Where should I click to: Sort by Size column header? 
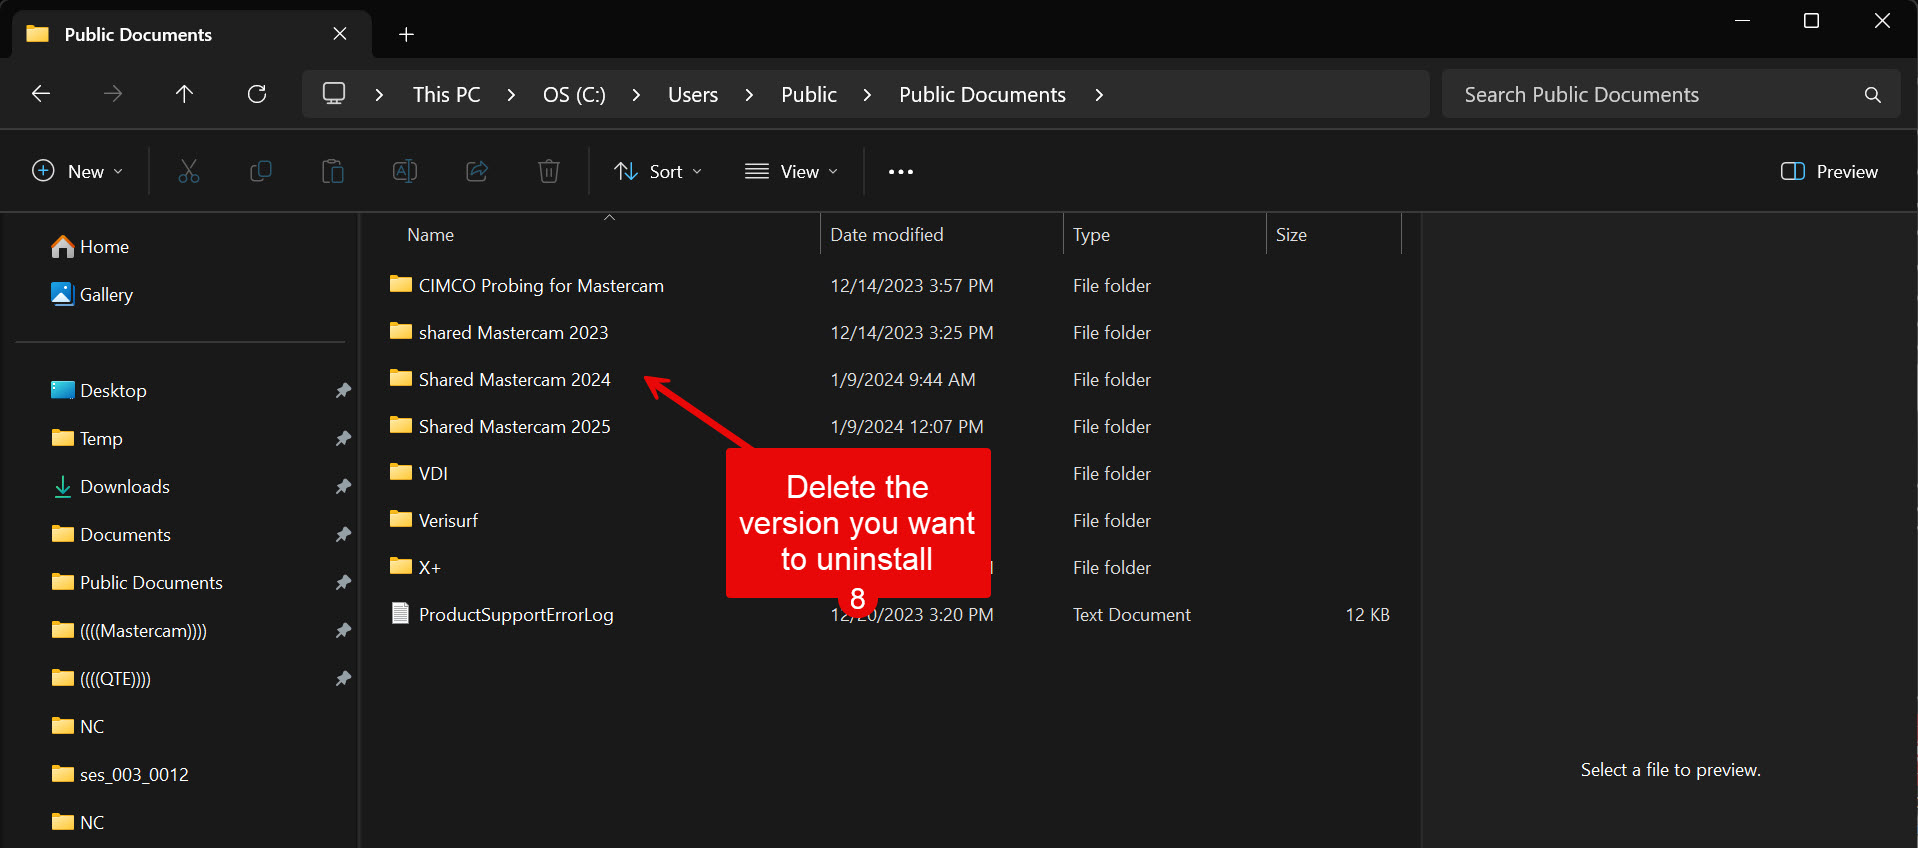pyautogui.click(x=1291, y=235)
